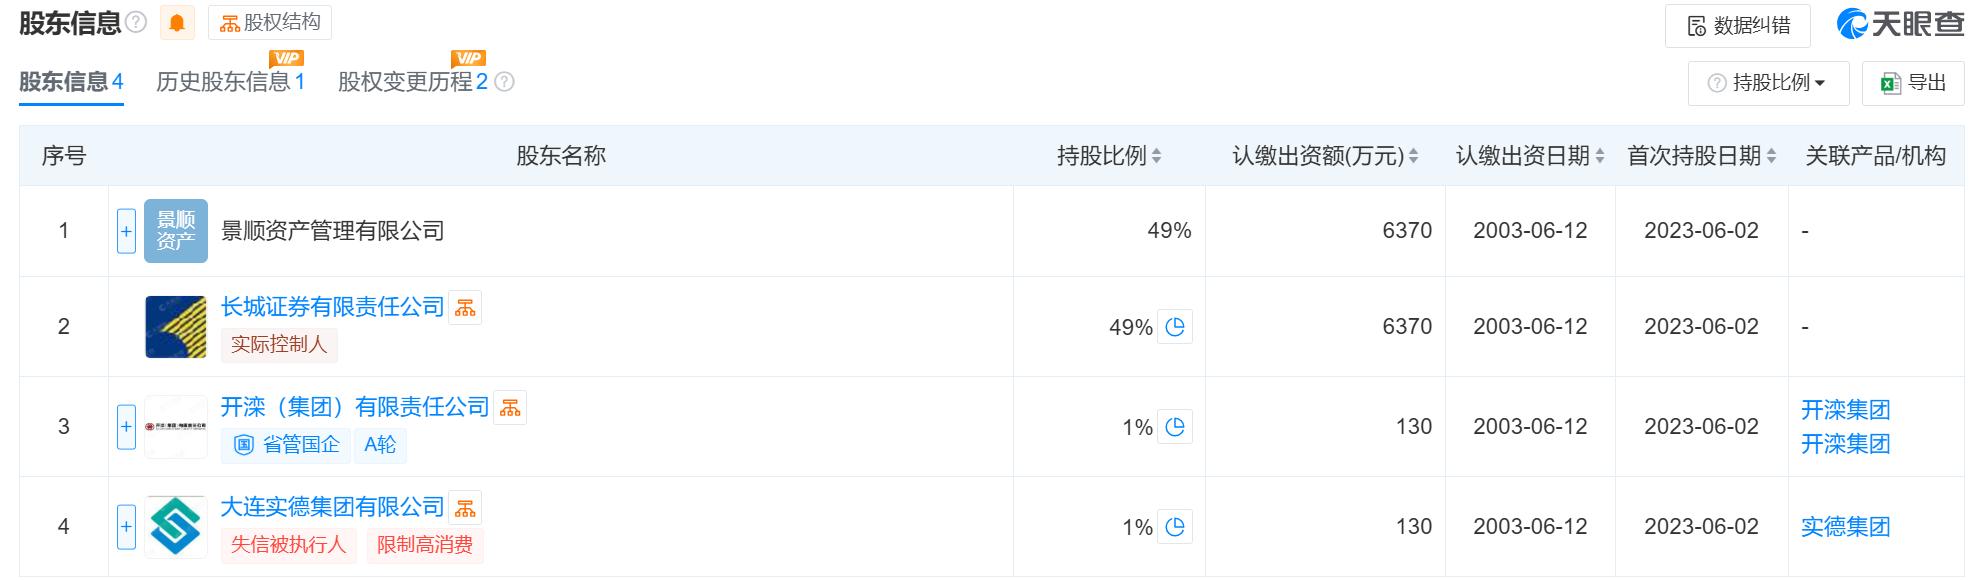Open the 持股比例 dropdown filter
The image size is (1982, 580).
coord(1768,83)
